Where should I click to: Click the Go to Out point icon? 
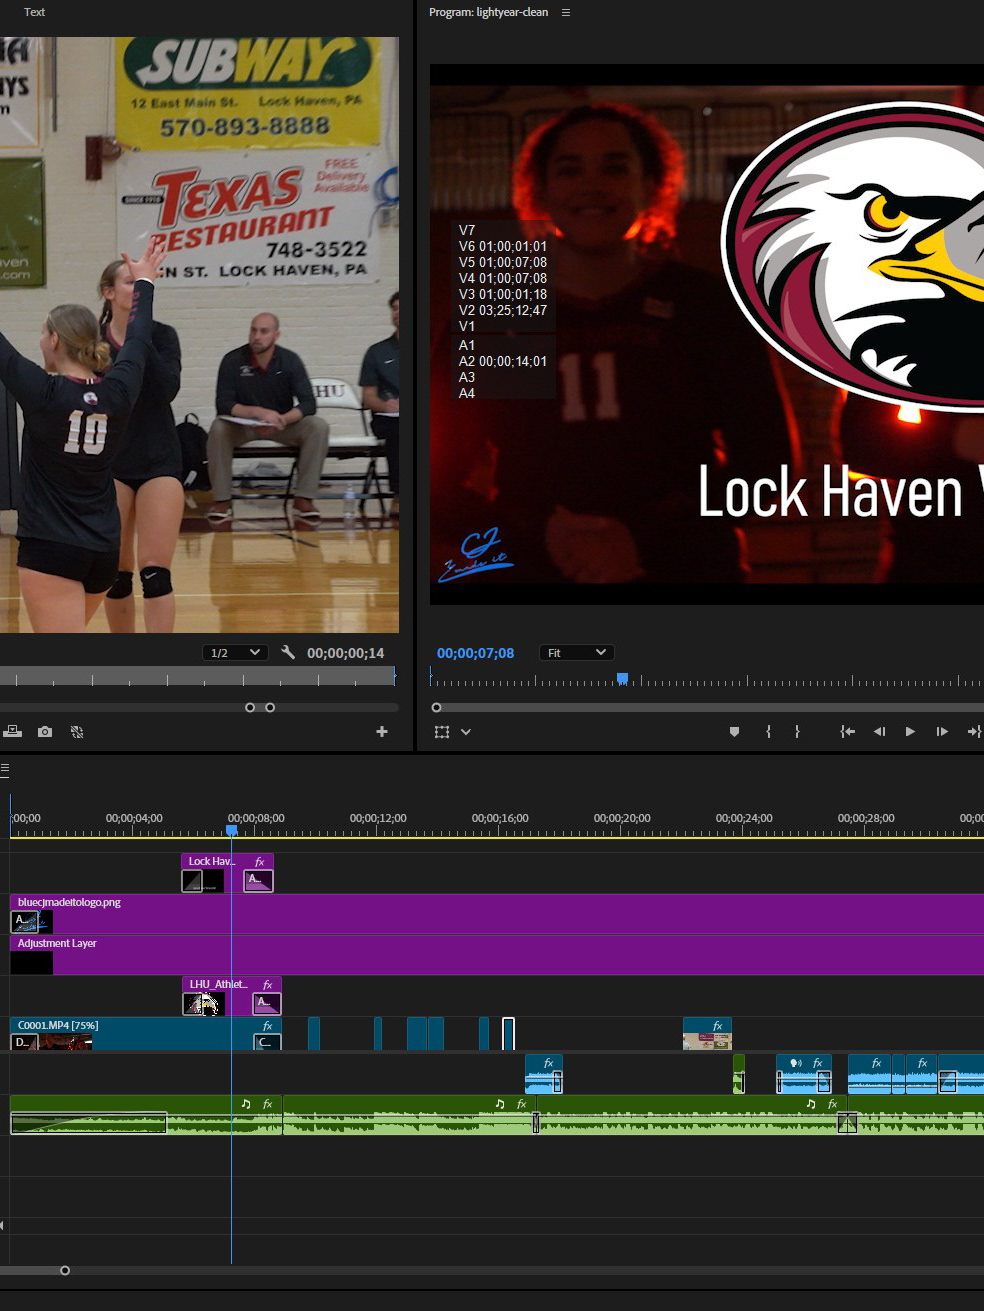tap(973, 732)
